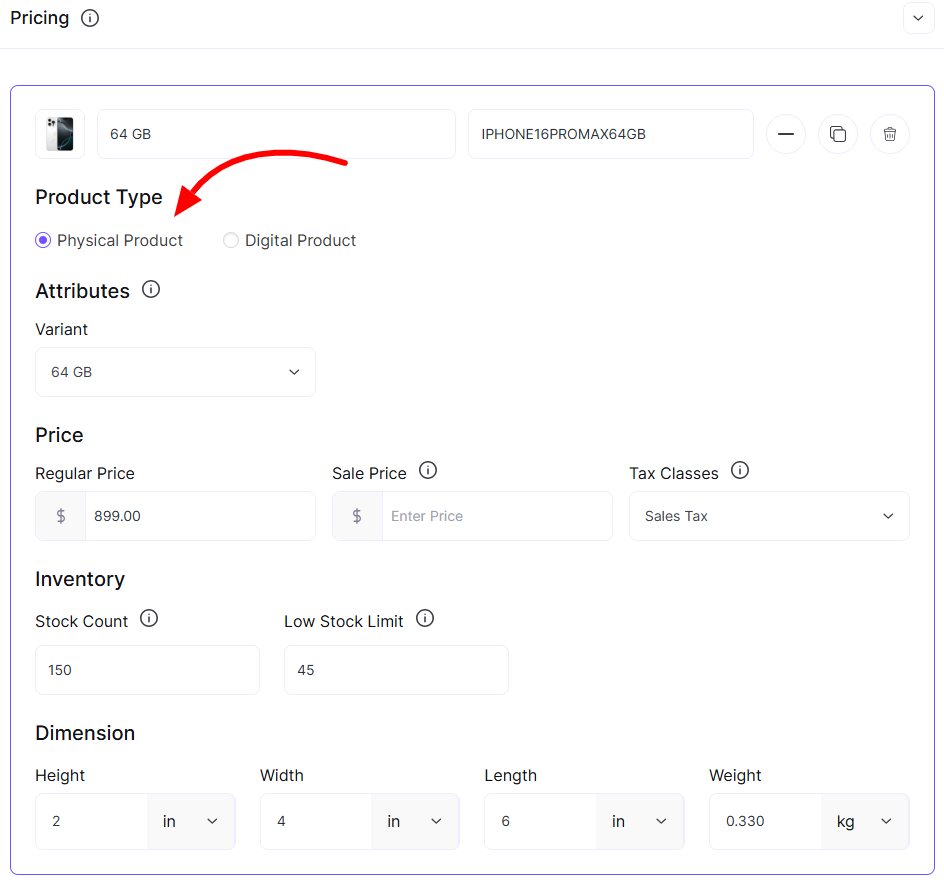This screenshot has width=944, height=884.
Task: Edit the SKU field IPHONE16PROMAX64GB
Action: point(610,134)
